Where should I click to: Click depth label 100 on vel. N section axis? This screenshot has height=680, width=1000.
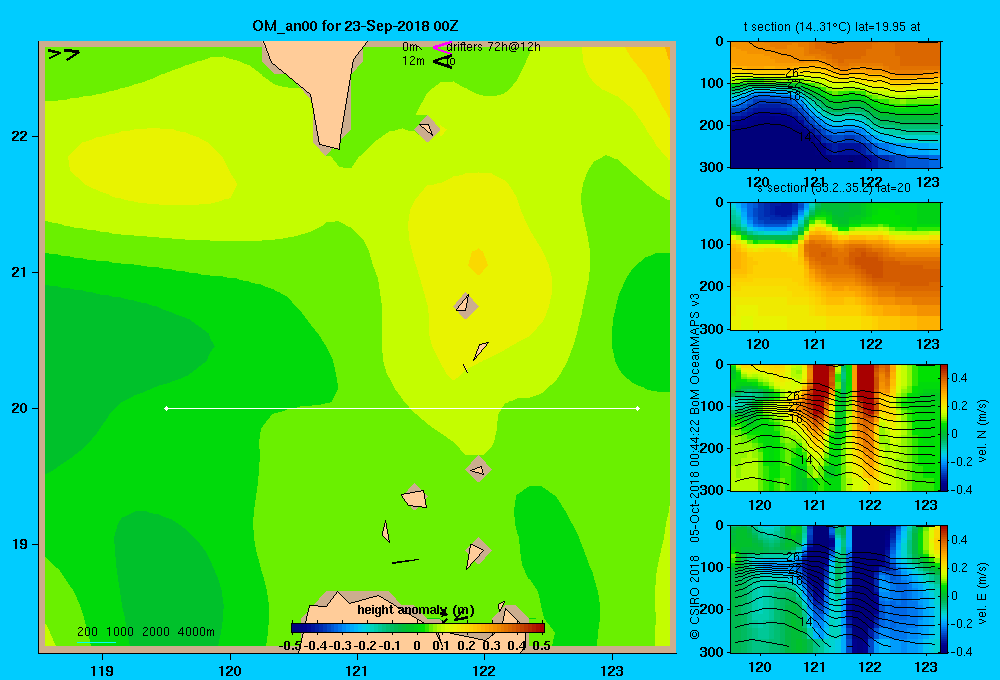click(x=714, y=406)
